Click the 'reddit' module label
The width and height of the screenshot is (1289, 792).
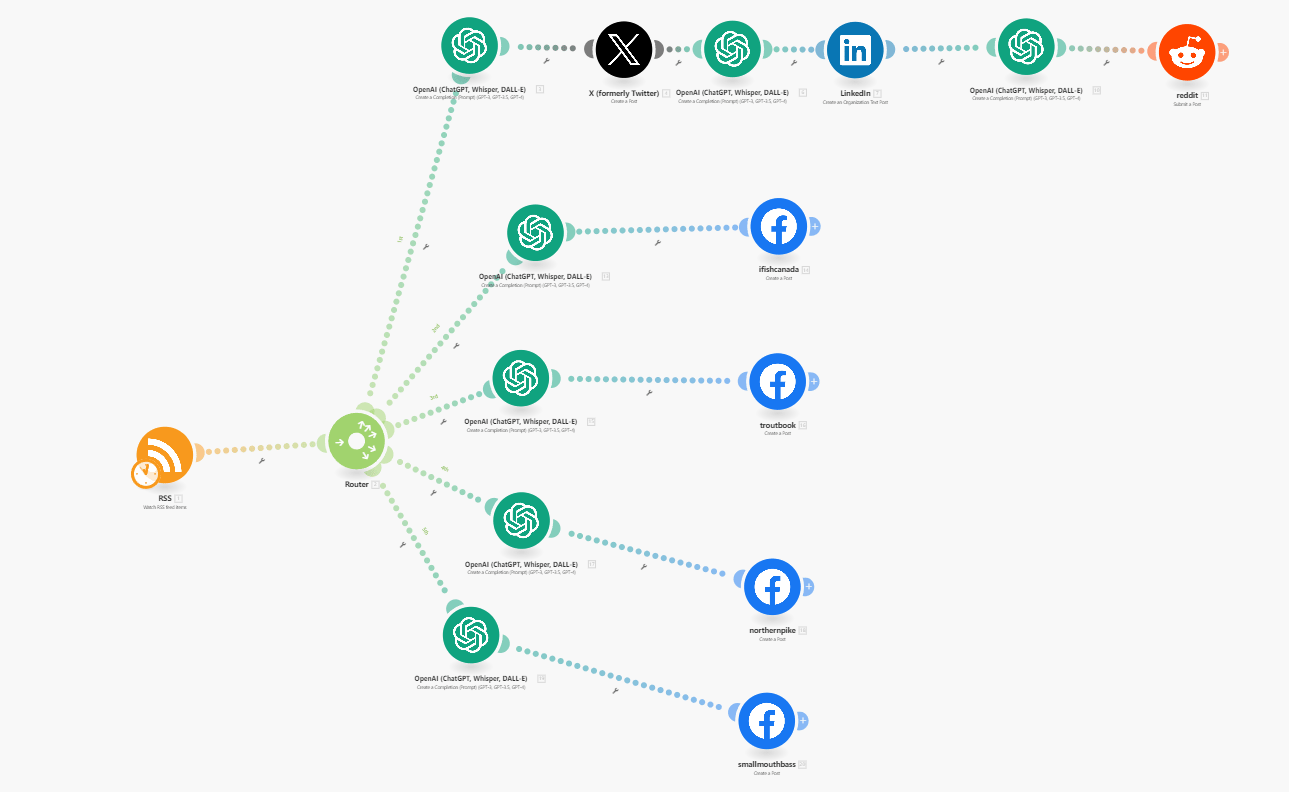(1186, 96)
